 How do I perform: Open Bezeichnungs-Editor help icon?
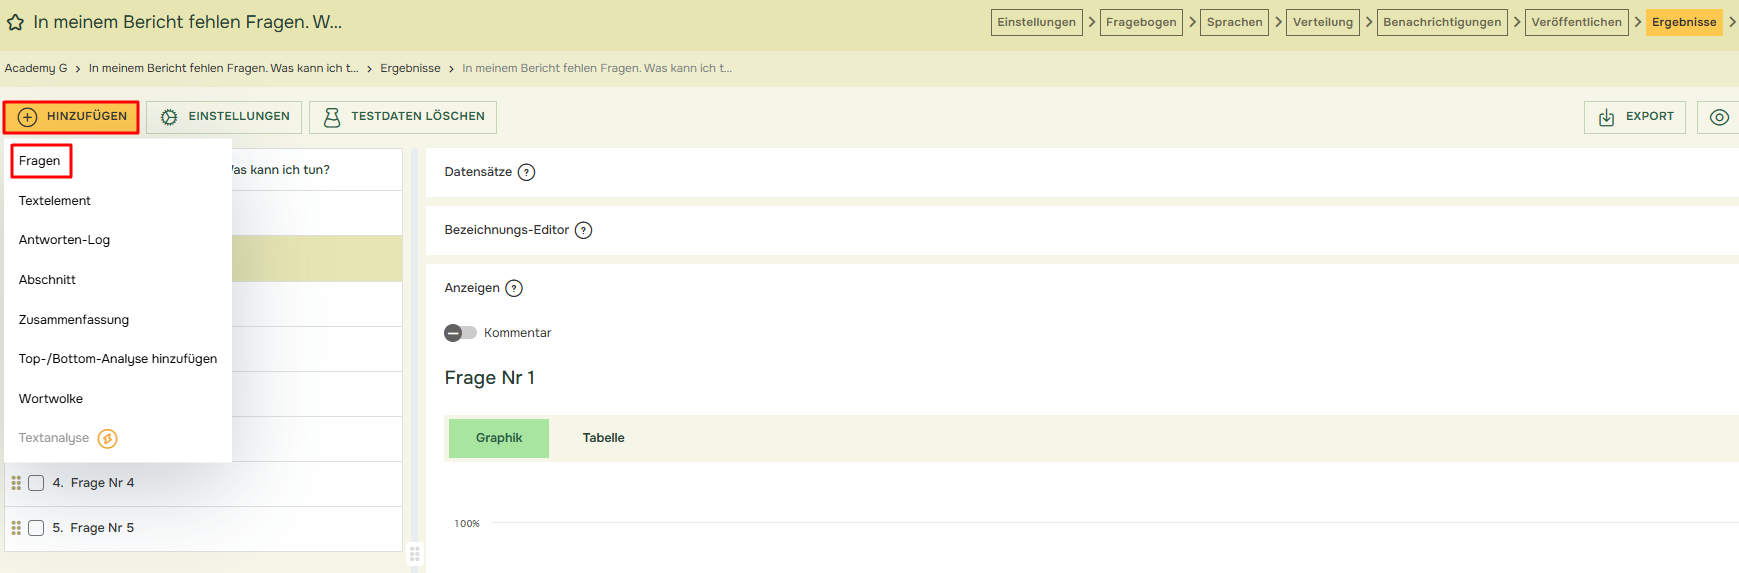click(584, 230)
